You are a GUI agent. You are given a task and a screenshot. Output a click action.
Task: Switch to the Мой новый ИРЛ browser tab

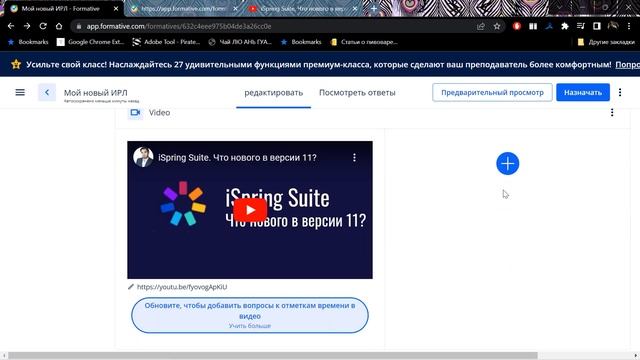(x=61, y=9)
